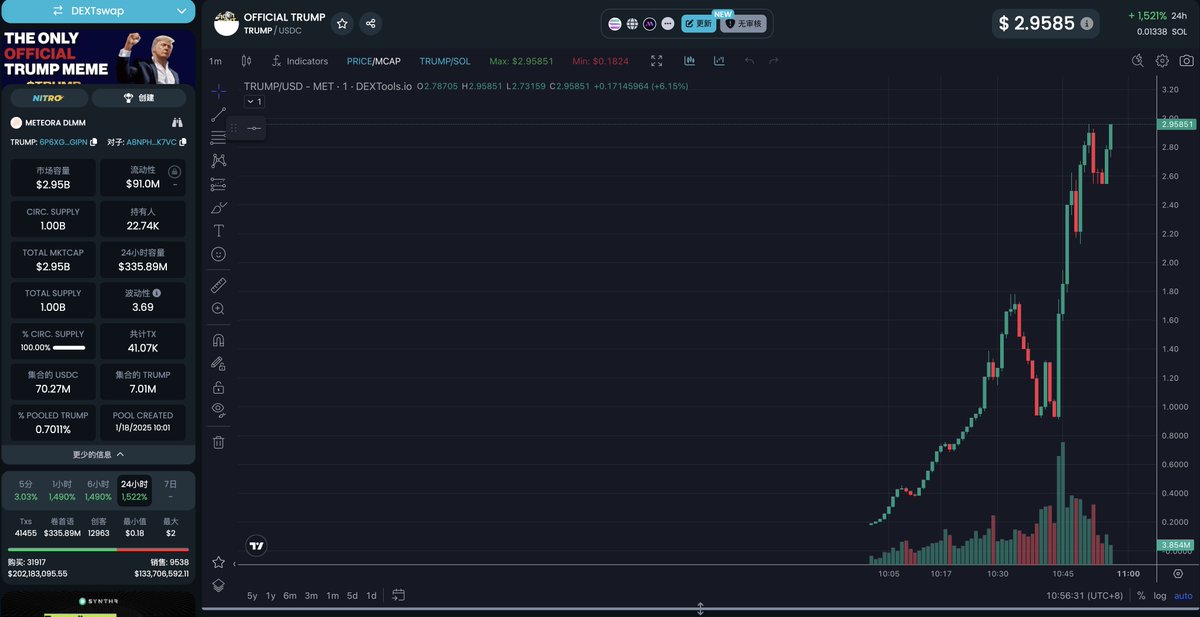The height and width of the screenshot is (617, 1200).
Task: Collapse the indicator legend chevron
Action: pyautogui.click(x=254, y=102)
